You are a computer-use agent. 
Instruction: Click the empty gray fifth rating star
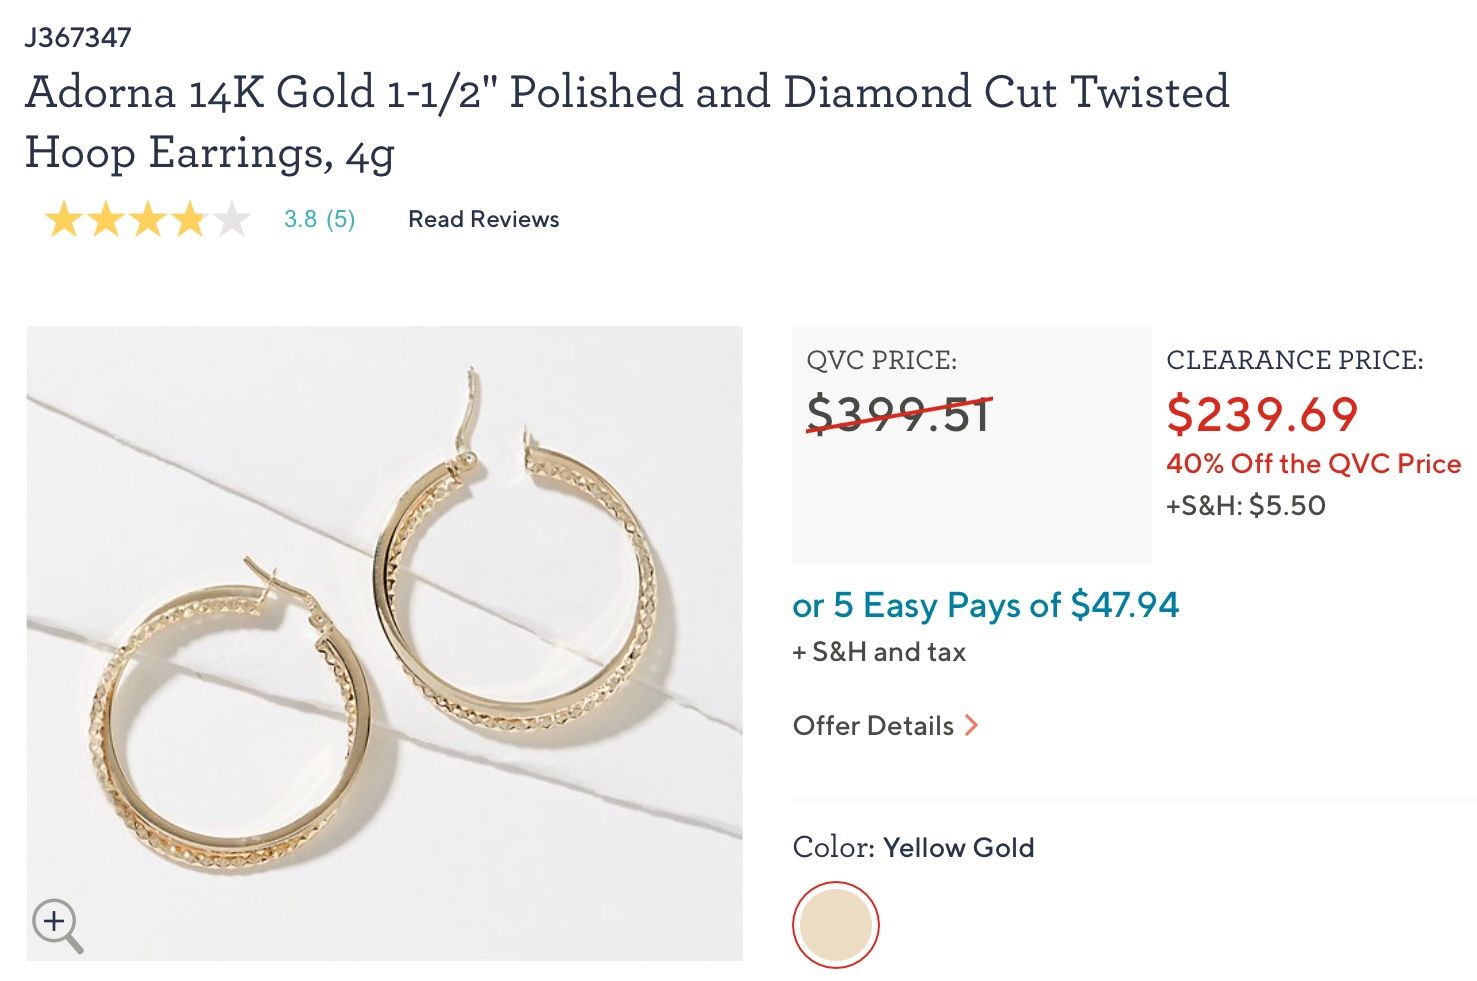[x=231, y=220]
